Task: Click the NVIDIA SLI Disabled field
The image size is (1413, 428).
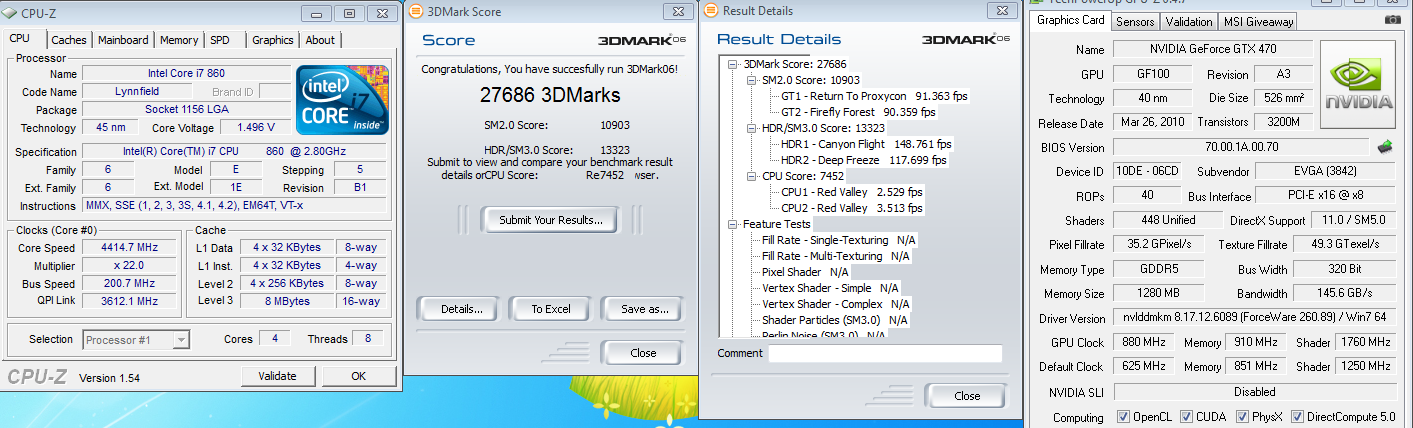Action: [x=1254, y=392]
